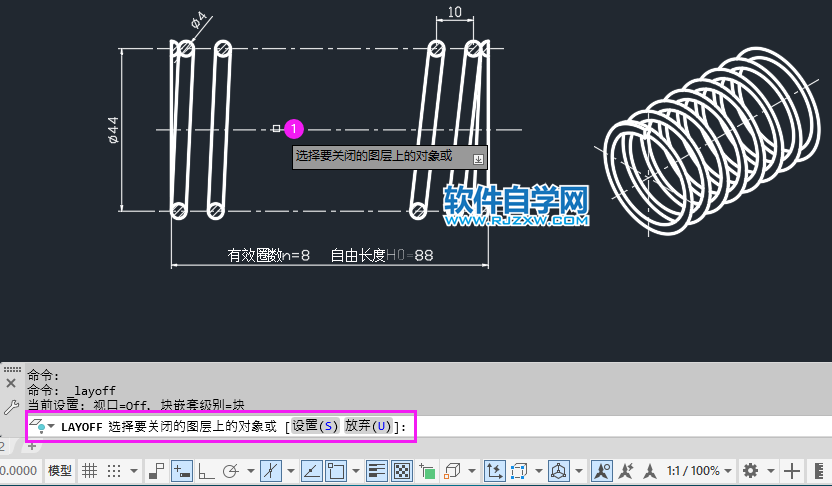Select the horizontal spring centerline
832x486 pixels.
(x=339, y=129)
